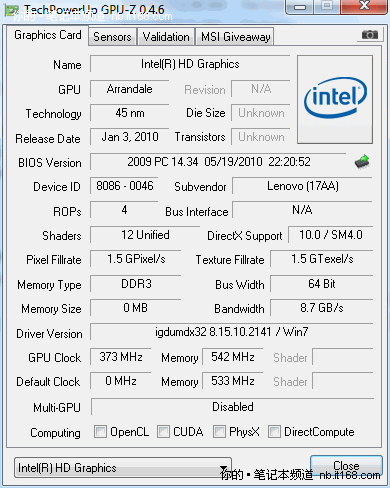This screenshot has width=390, height=488.
Task: Click the DirectX Support 10.0 / SM4.0 field
Action: [331, 235]
